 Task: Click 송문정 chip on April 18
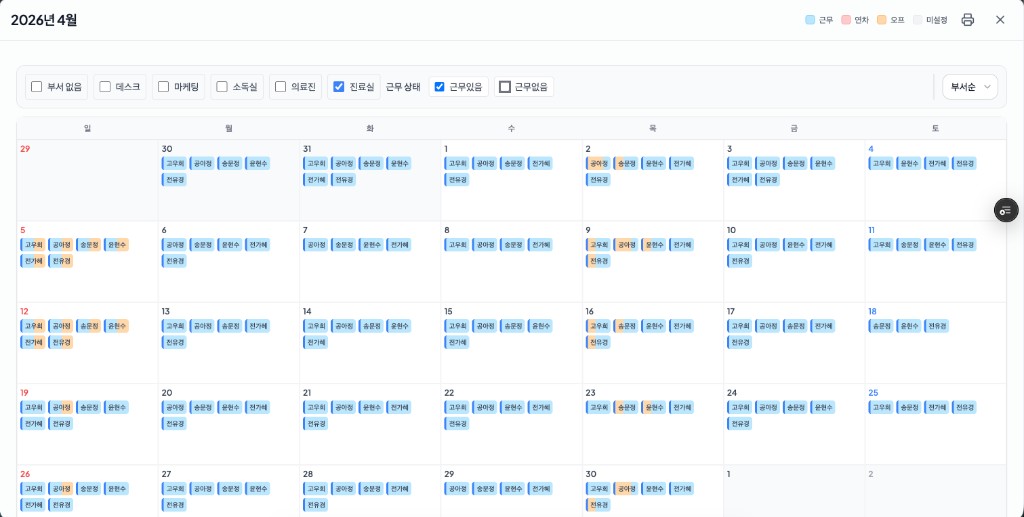(x=881, y=326)
